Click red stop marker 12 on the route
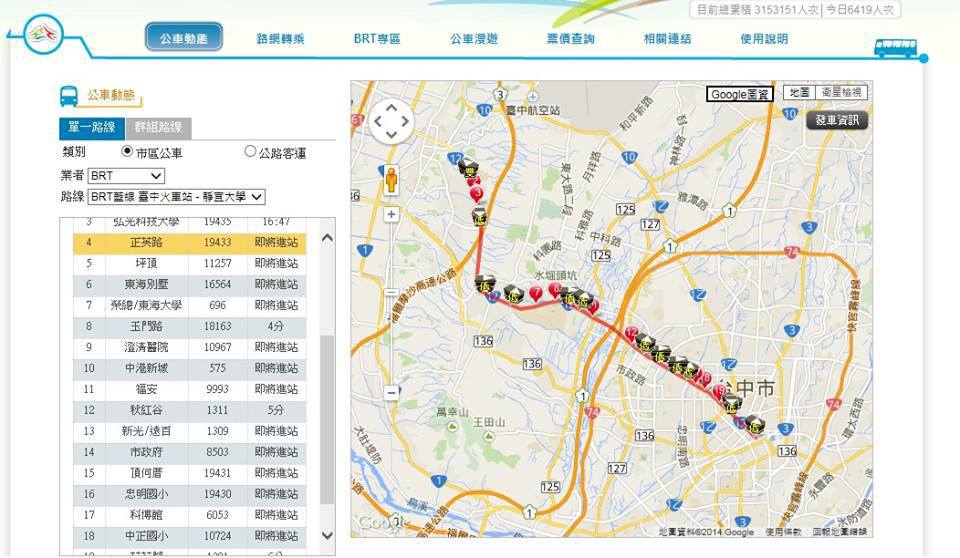 (x=631, y=334)
